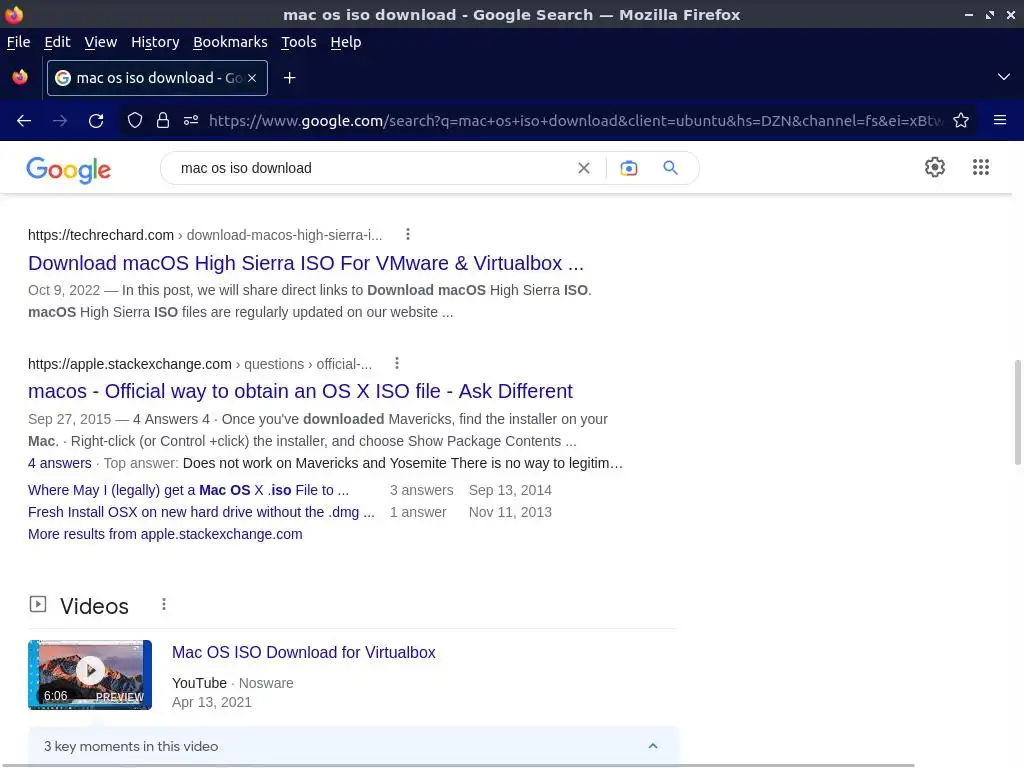Click the Sep 13, 2014 date text
The width and height of the screenshot is (1024, 768).
click(x=510, y=490)
